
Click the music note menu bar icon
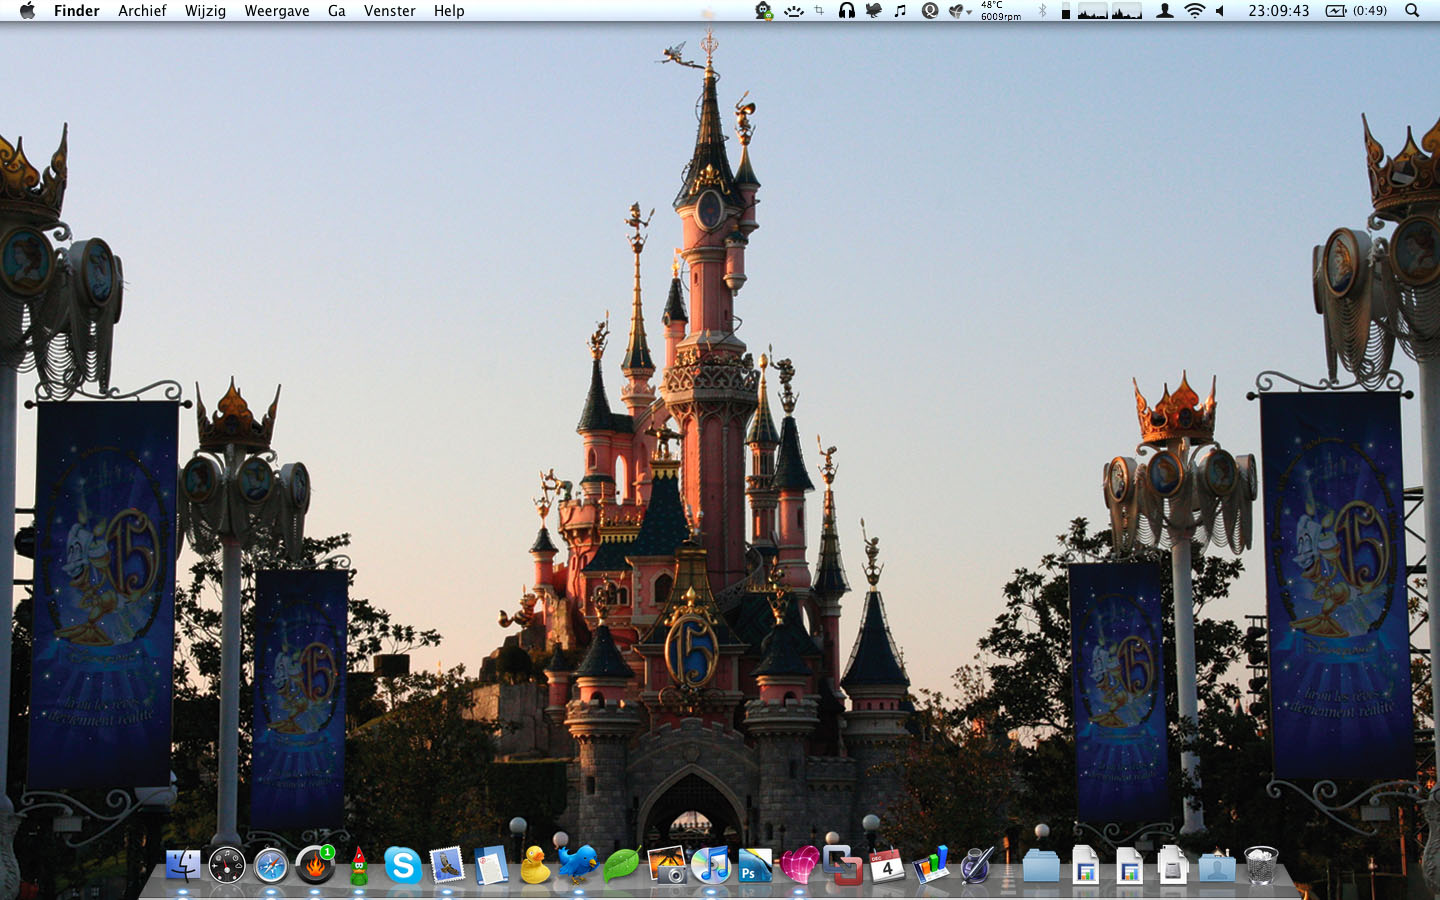900,11
